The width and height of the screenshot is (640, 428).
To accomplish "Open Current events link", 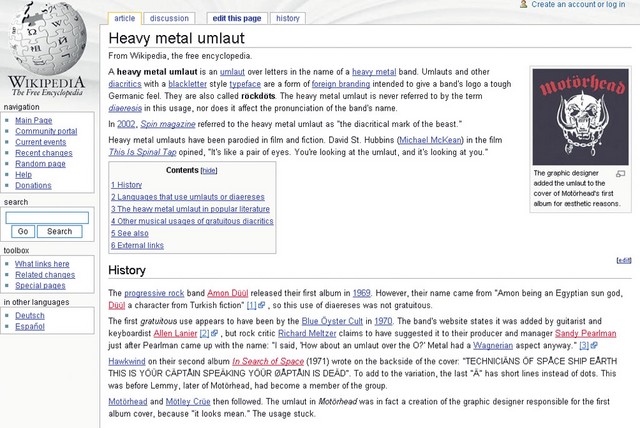I will [x=40, y=142].
